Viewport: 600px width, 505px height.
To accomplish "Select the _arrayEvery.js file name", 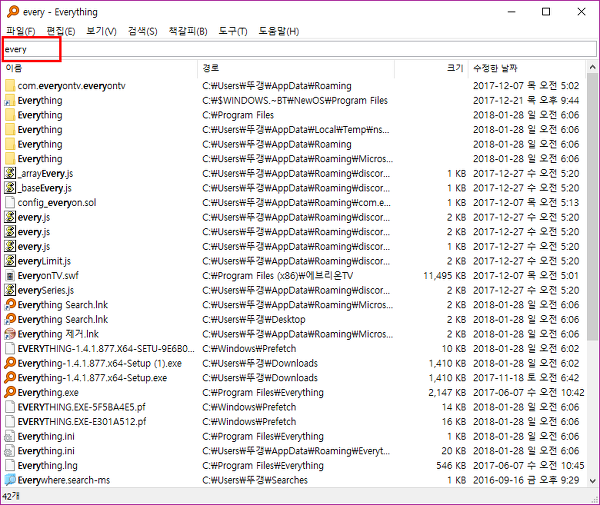I will [x=45, y=173].
